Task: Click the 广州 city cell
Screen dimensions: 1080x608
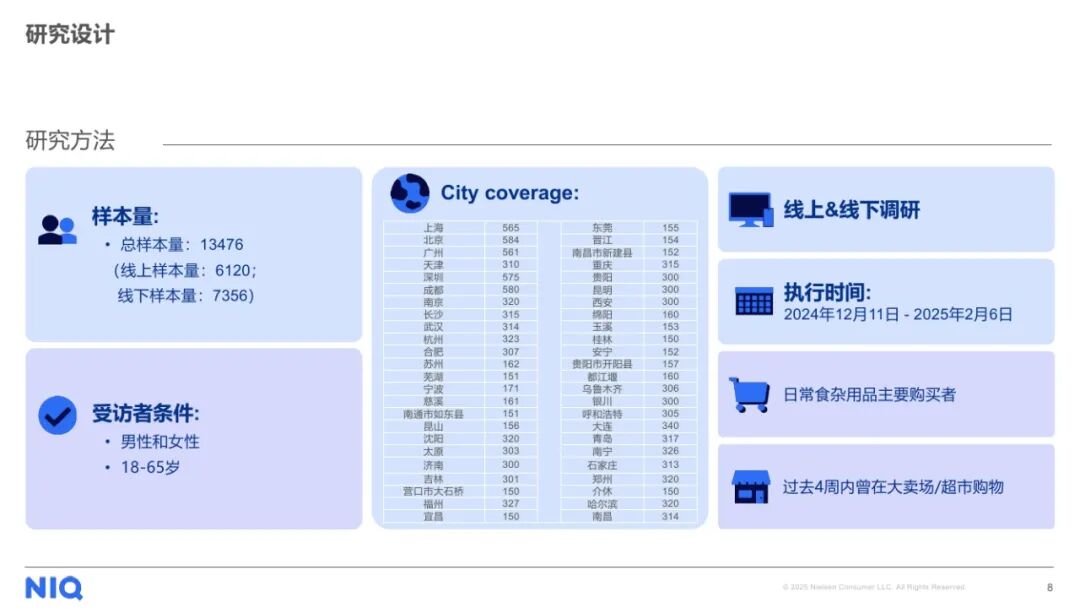Action: (433, 253)
